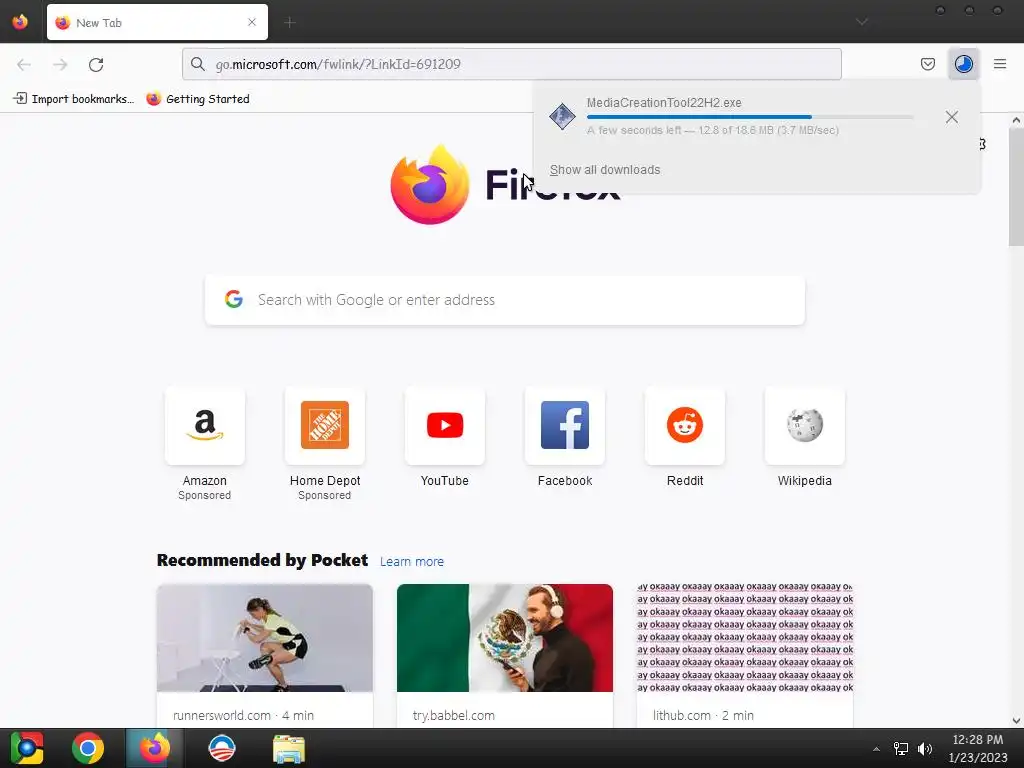
Task: Open the blue-red circular logo taskbar app
Action: (x=221, y=748)
